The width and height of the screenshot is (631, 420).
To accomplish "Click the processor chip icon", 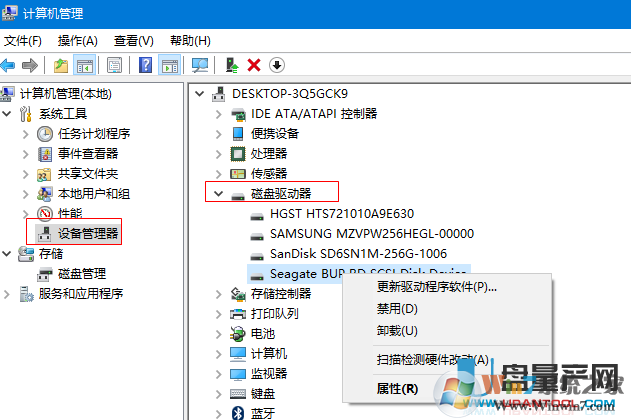I will point(238,154).
